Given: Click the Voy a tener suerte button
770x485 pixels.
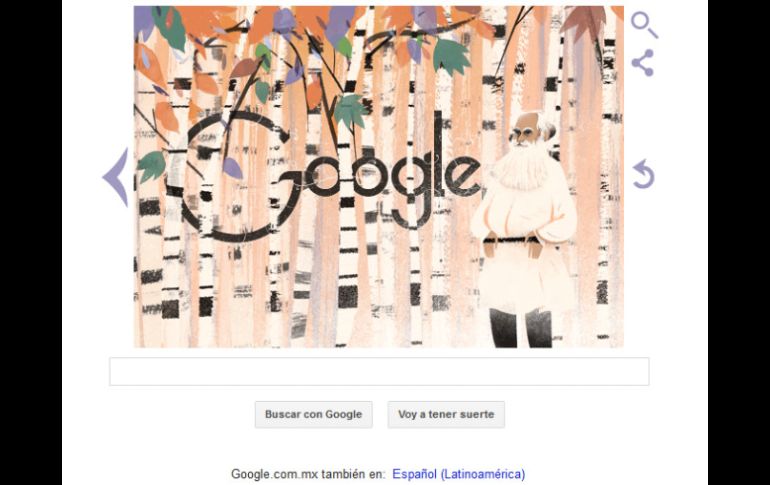Looking at the screenshot, I should 446,414.
